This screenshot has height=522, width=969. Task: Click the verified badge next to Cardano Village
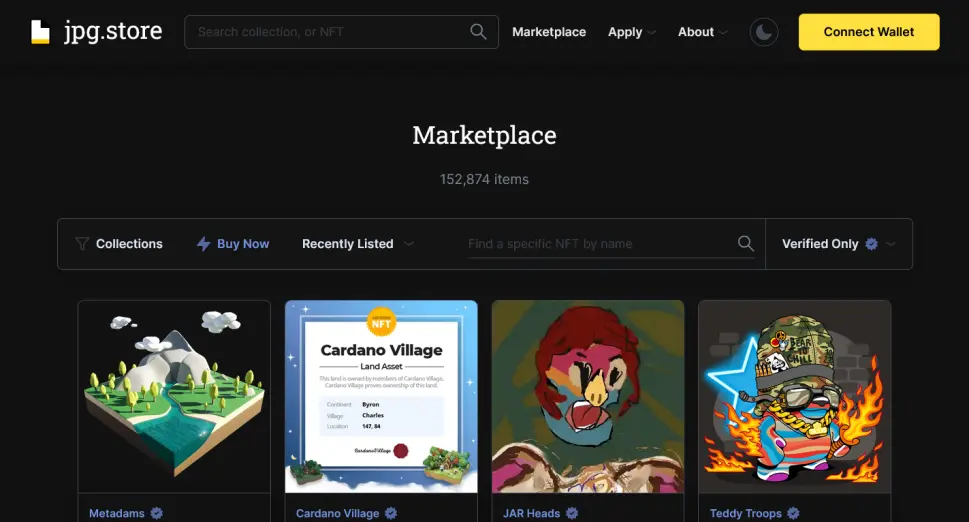click(x=391, y=513)
